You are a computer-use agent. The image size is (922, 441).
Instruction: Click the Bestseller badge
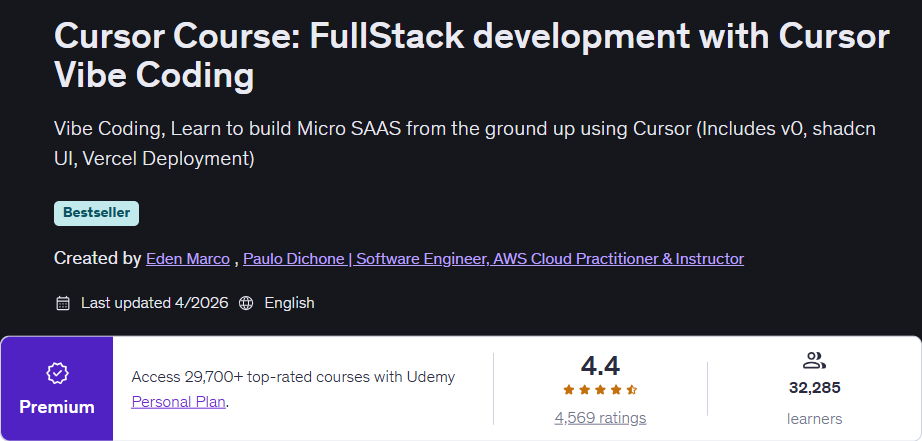click(x=96, y=213)
